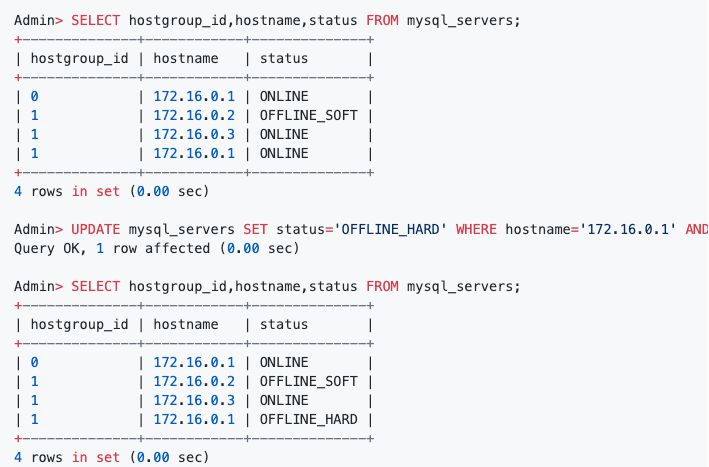Select "status" header in the first result table
The height and width of the screenshot is (467, 709).
point(284,58)
